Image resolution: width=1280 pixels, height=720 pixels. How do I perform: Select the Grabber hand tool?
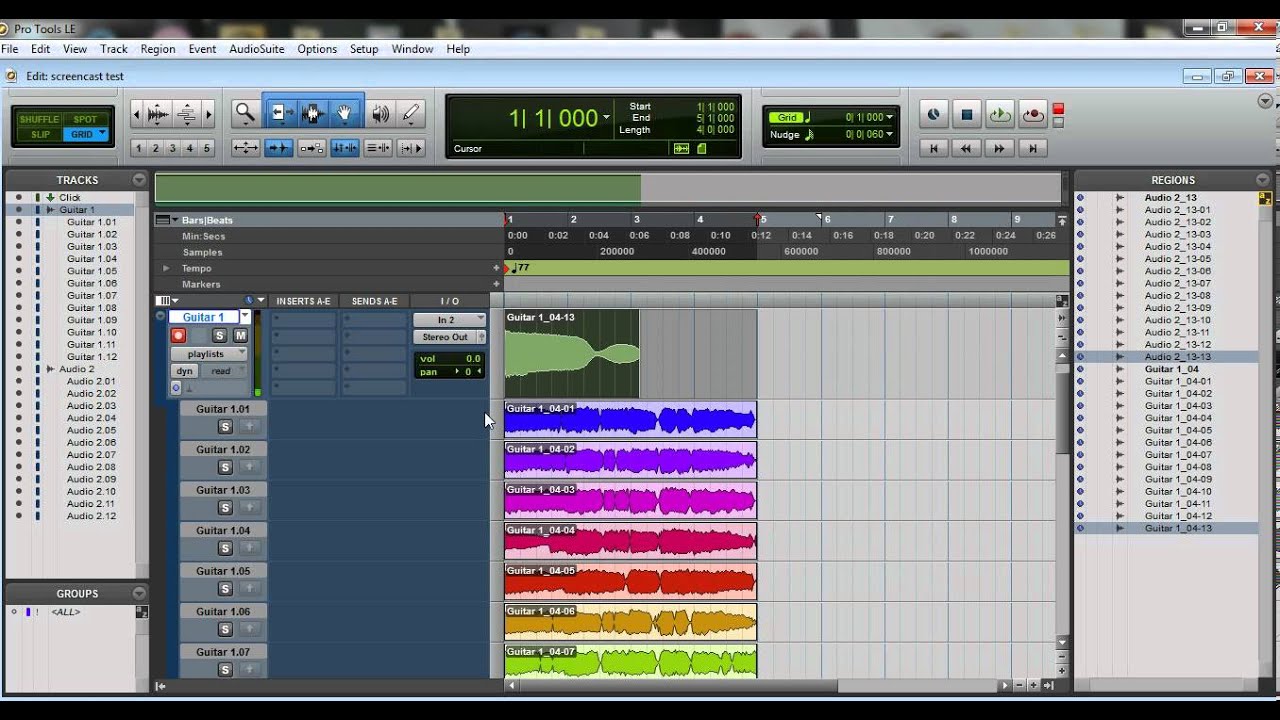click(344, 114)
